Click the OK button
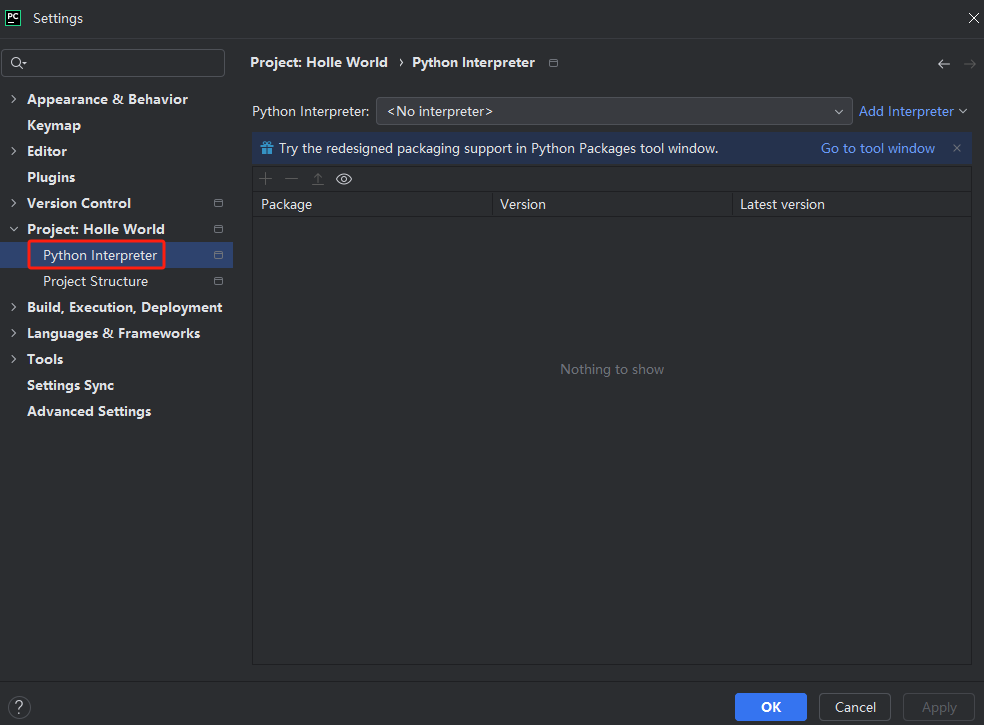Screen dimensions: 984x725 [770, 707]
